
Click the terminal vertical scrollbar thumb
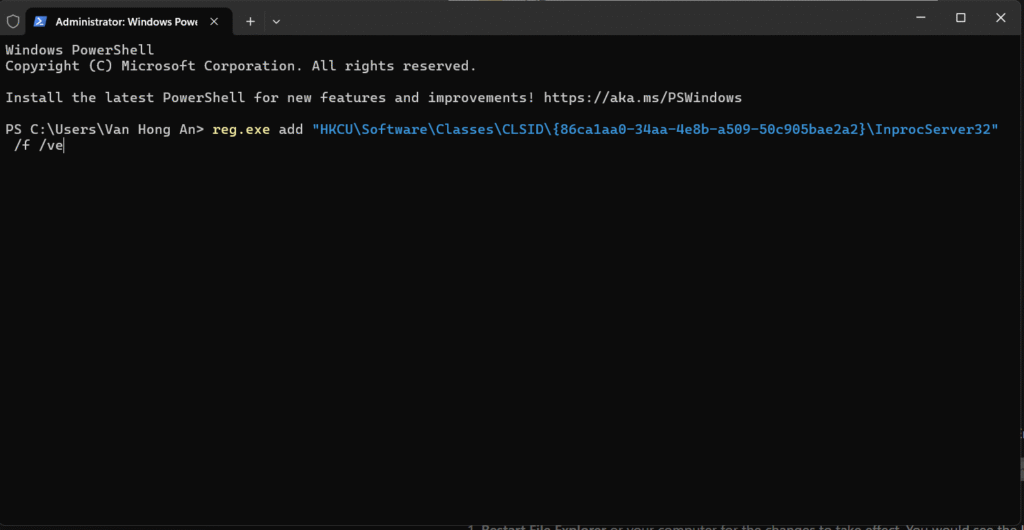(x=1019, y=468)
